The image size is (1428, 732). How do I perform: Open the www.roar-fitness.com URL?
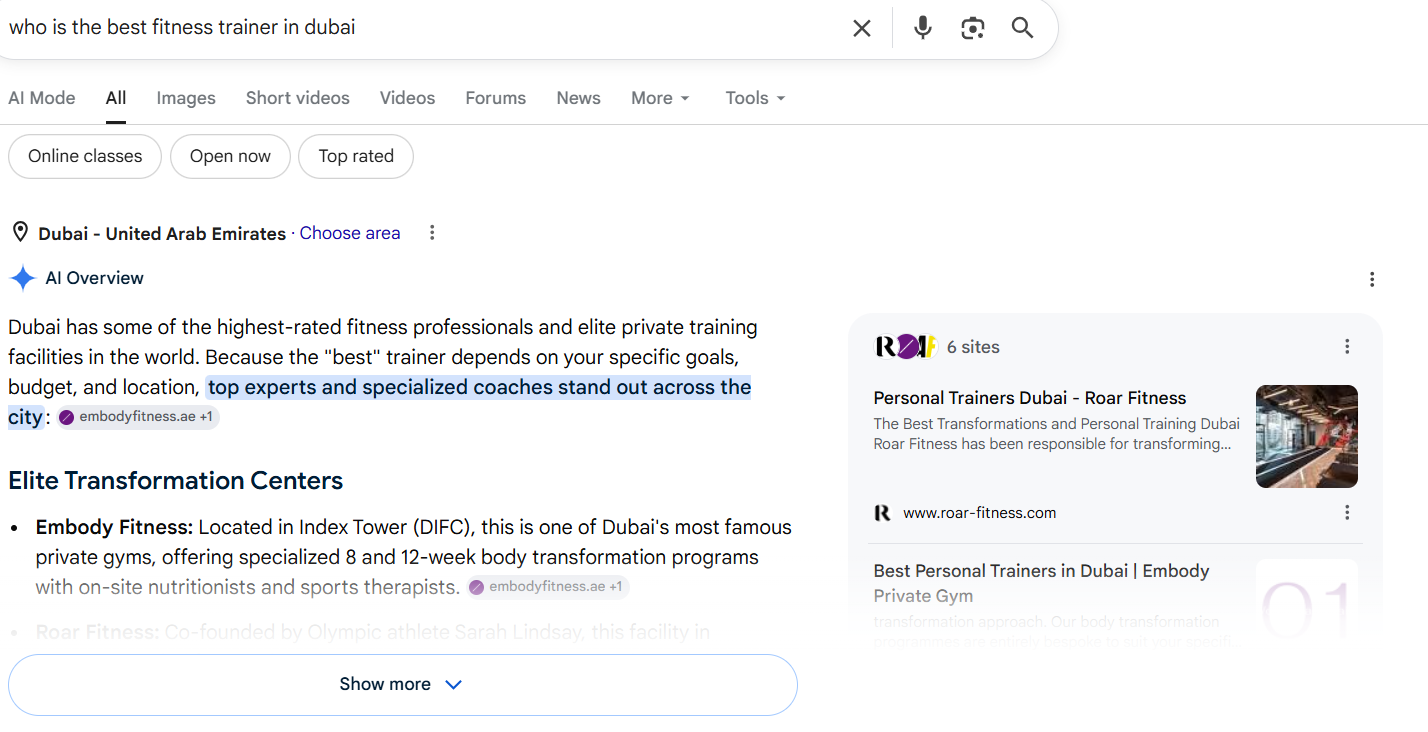[x=980, y=513]
